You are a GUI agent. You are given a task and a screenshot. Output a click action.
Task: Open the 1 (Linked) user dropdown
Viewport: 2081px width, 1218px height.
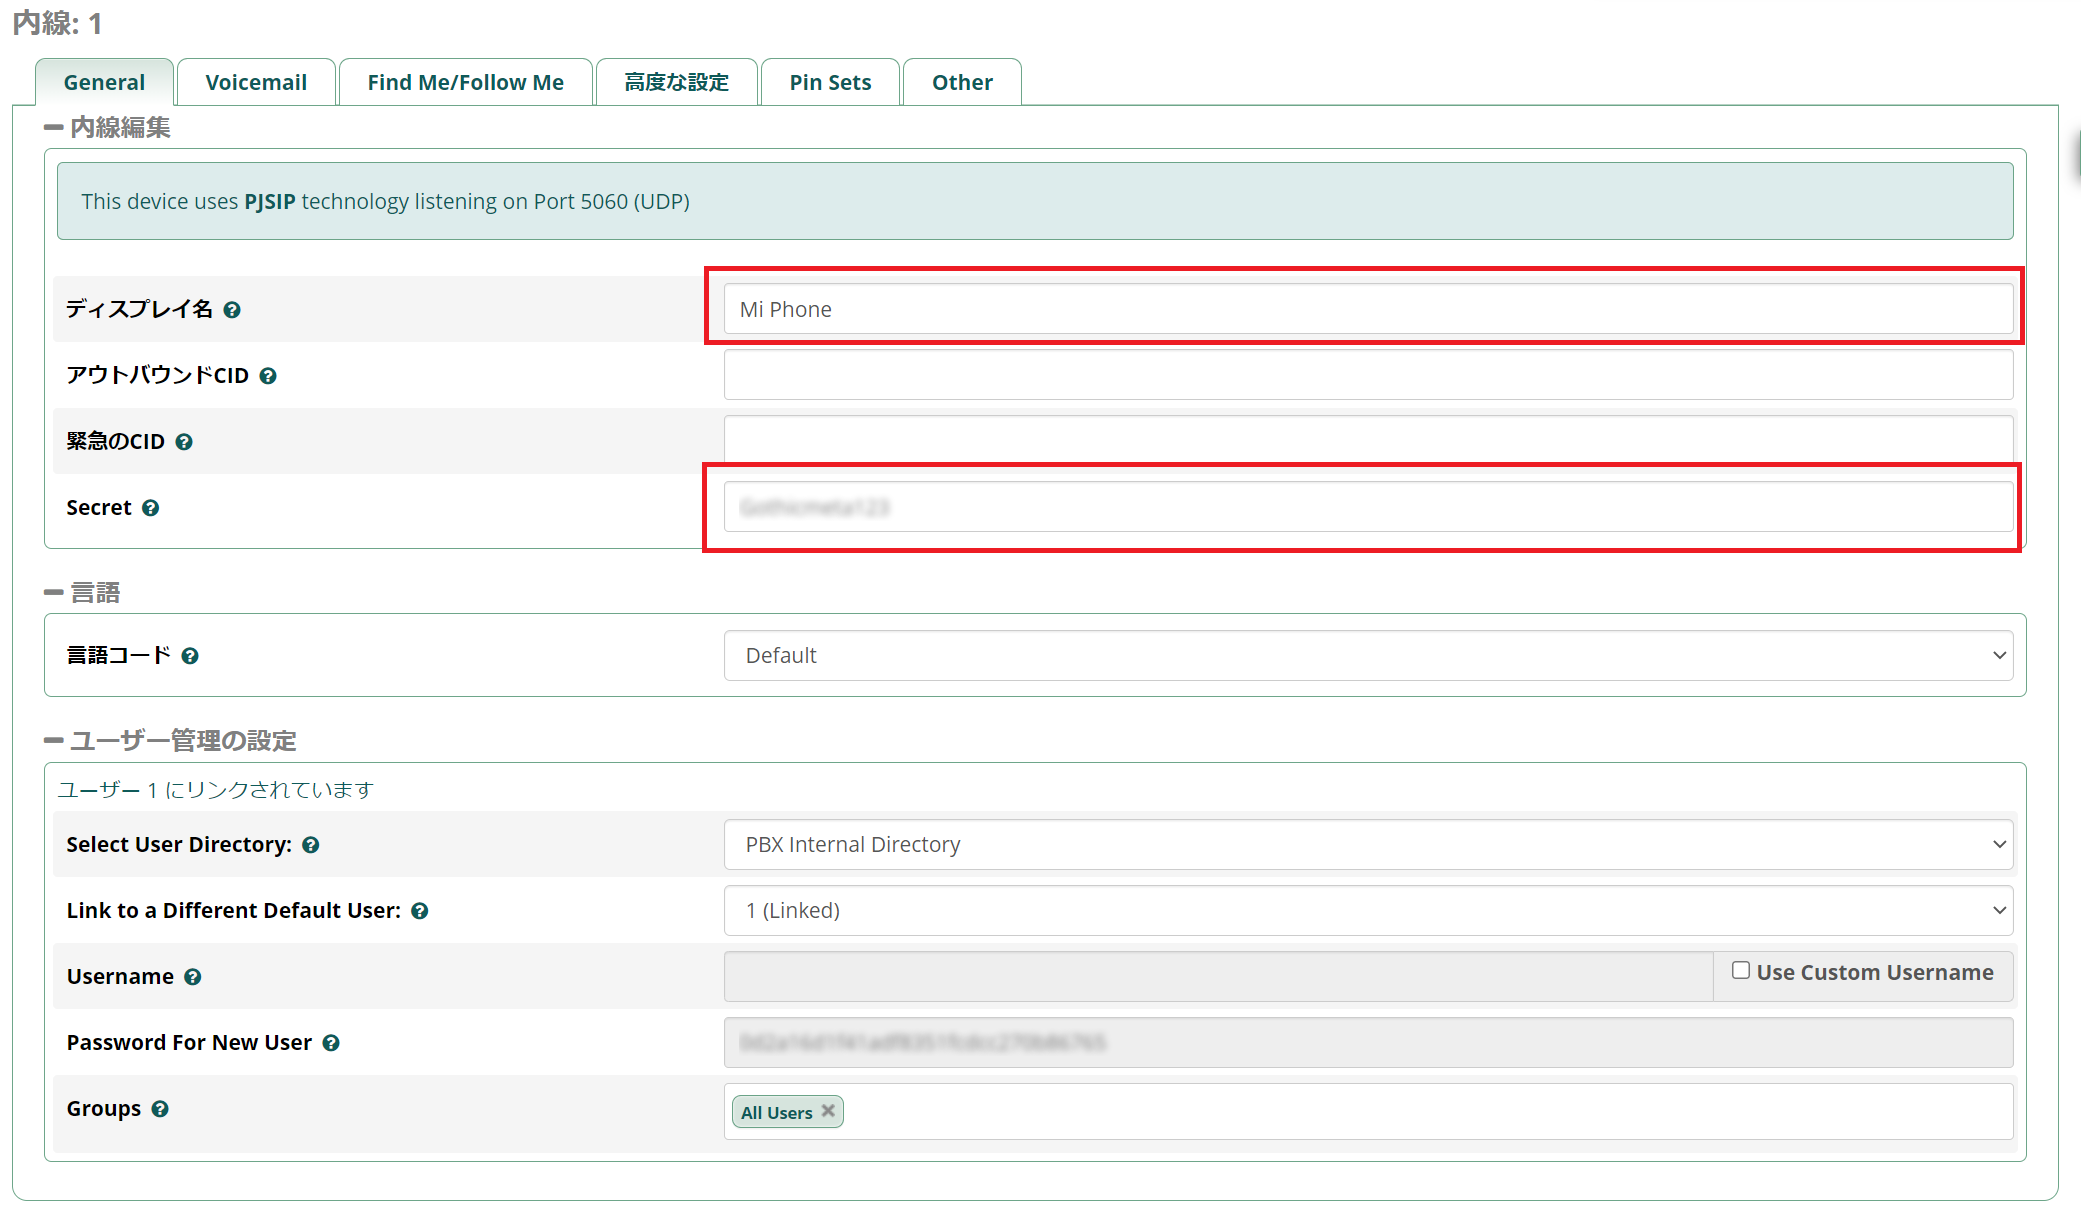coord(1368,911)
